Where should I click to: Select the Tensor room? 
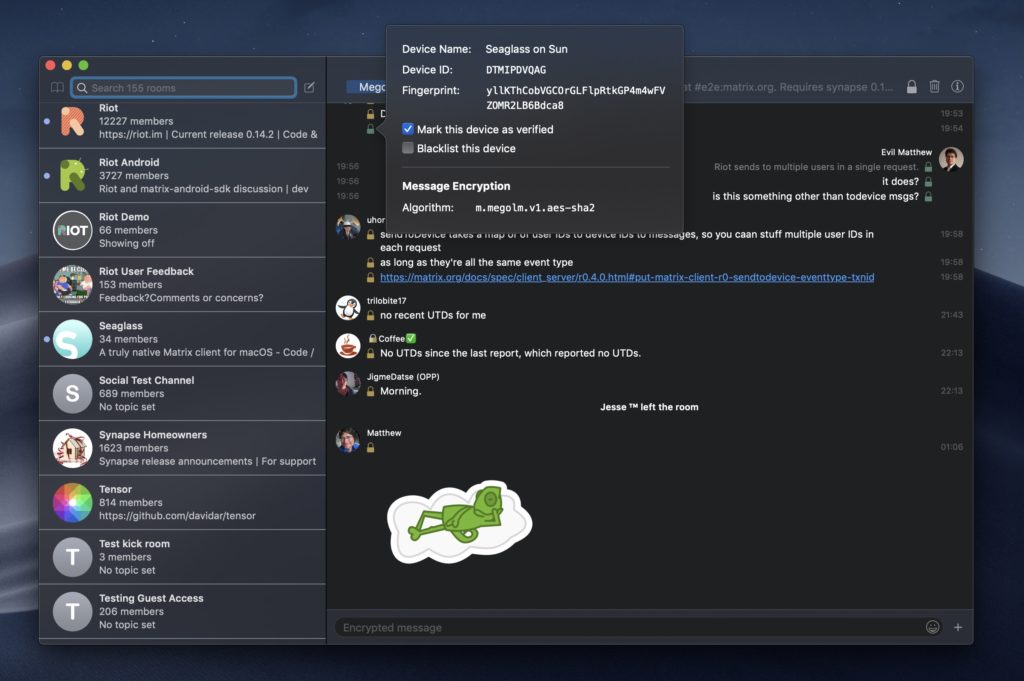(182, 502)
